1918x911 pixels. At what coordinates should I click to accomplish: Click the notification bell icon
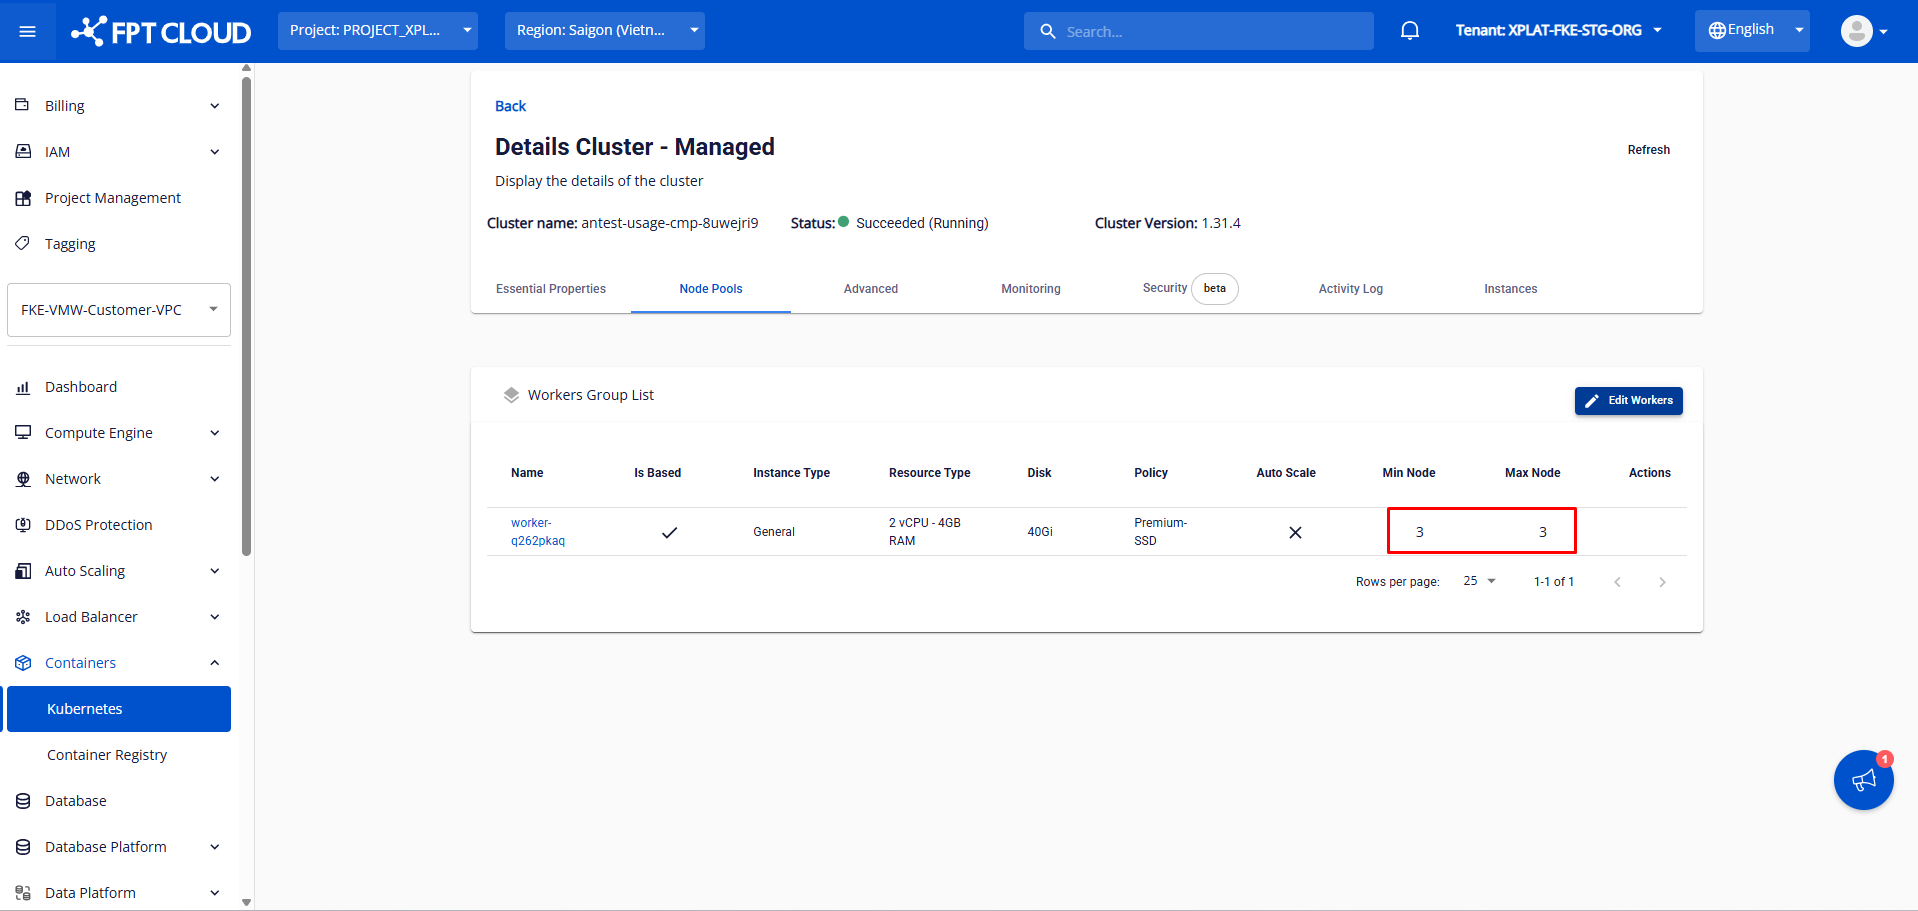coord(1409,31)
